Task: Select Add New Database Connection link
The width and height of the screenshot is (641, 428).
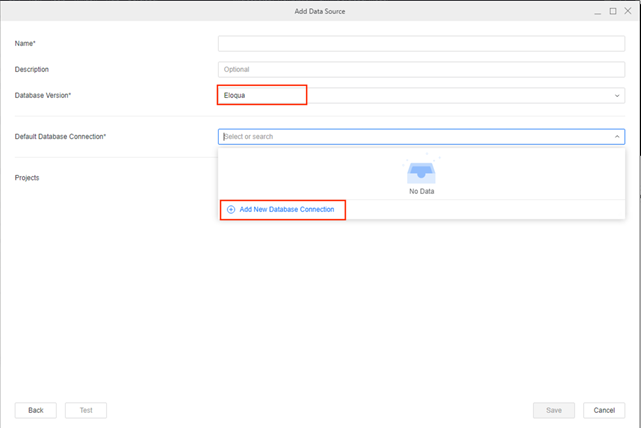Action: (x=287, y=209)
